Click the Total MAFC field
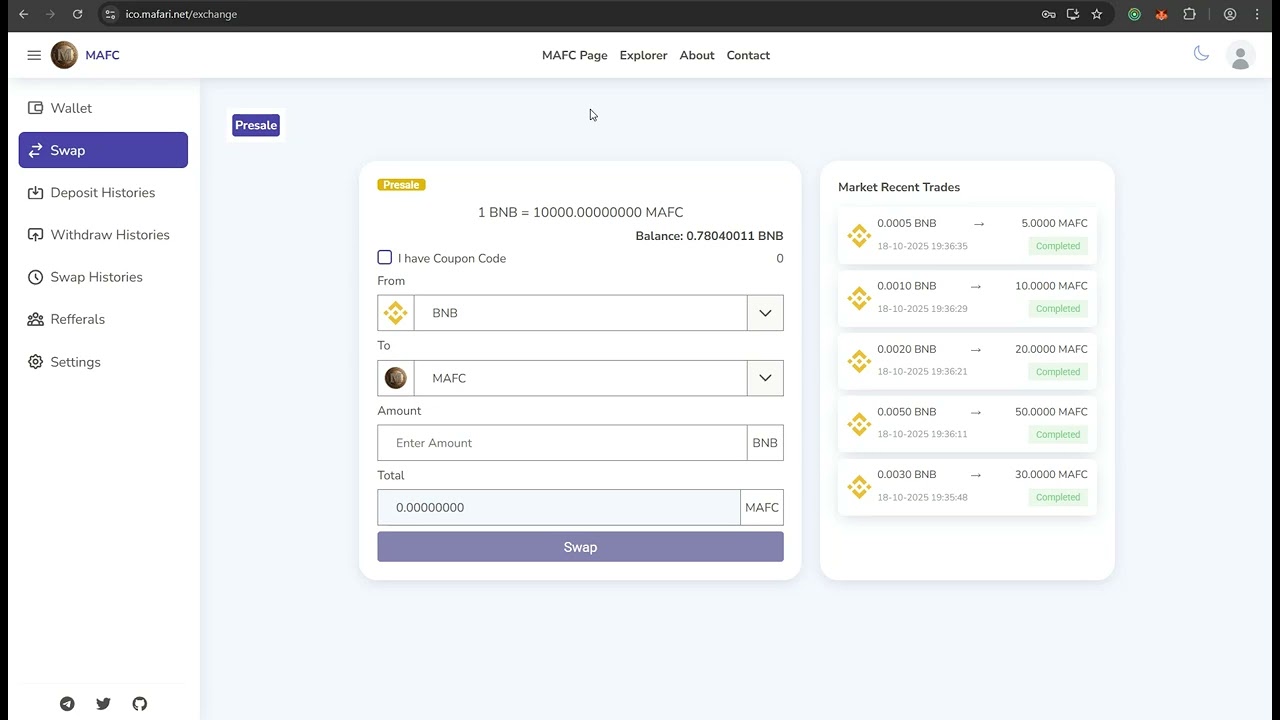Viewport: 1280px width, 720px height. coord(559,507)
